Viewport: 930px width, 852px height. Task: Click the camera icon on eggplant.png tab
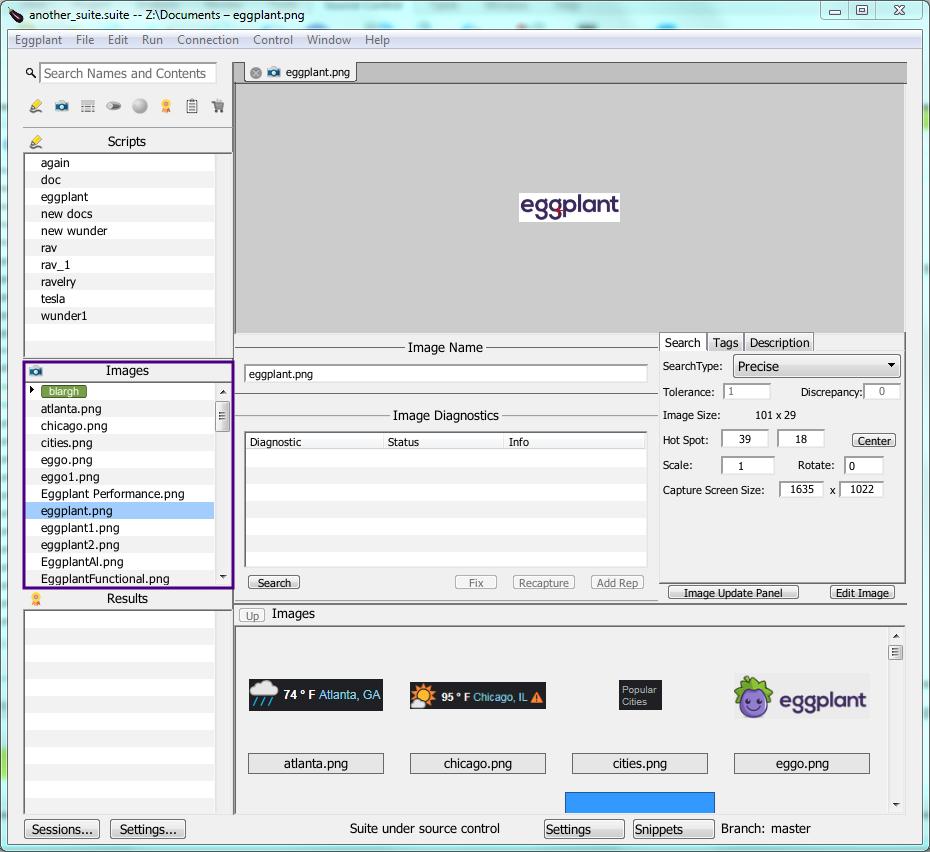point(273,72)
